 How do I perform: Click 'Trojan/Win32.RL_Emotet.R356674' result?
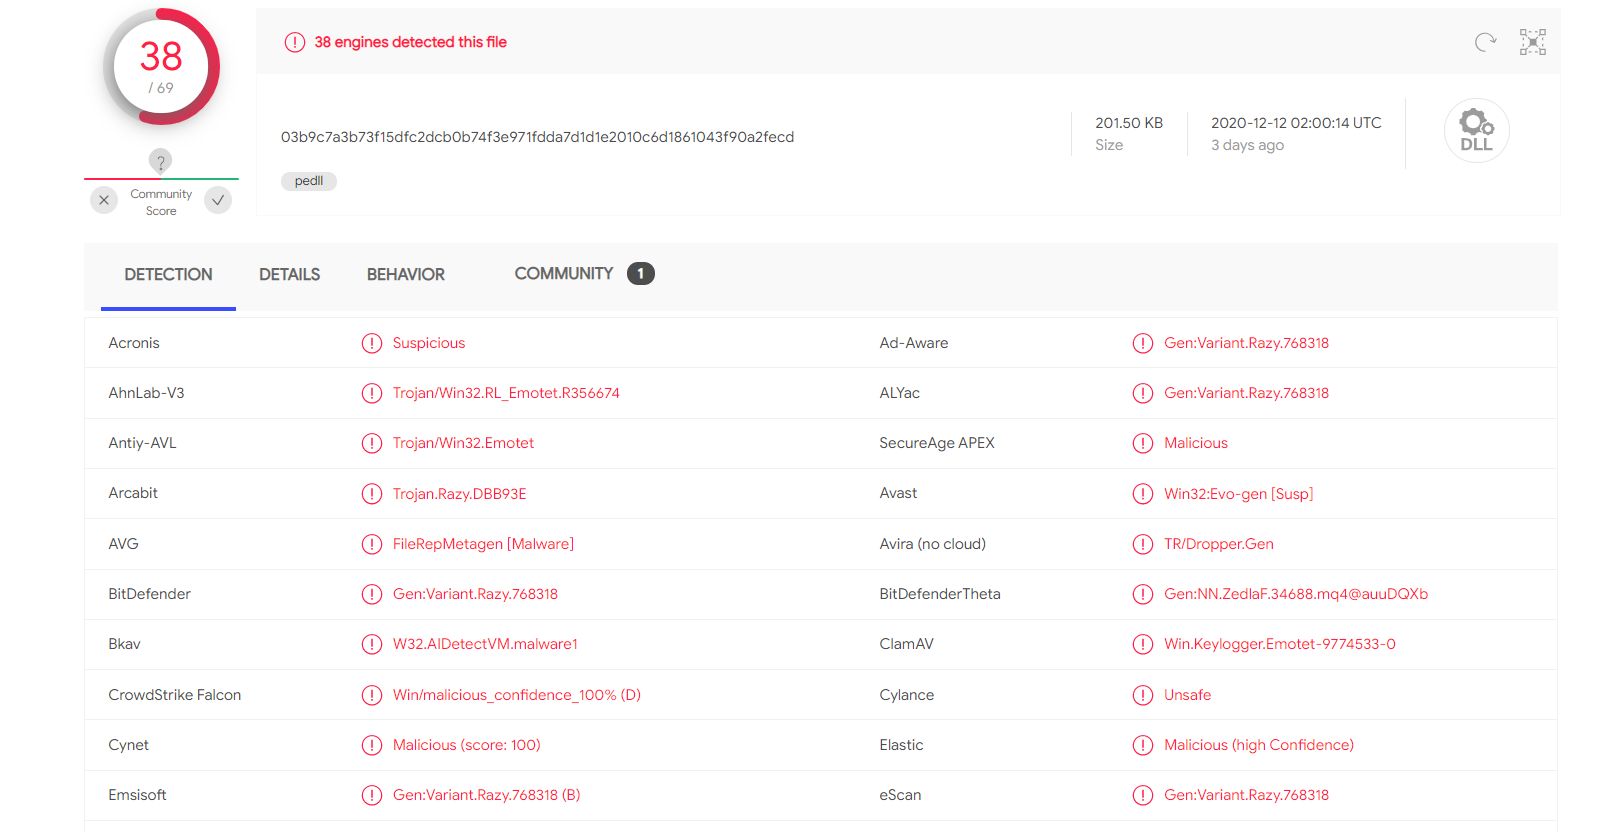tap(506, 393)
